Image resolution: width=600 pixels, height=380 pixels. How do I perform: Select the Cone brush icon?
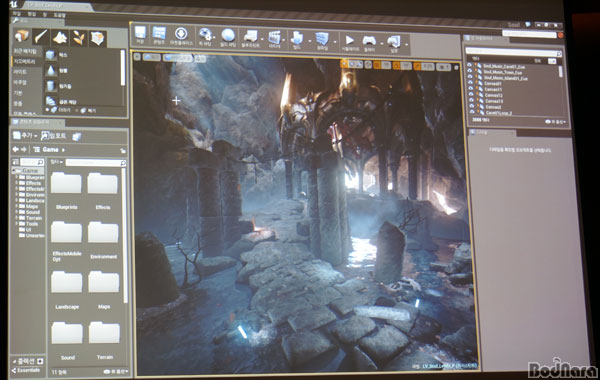pos(51,70)
